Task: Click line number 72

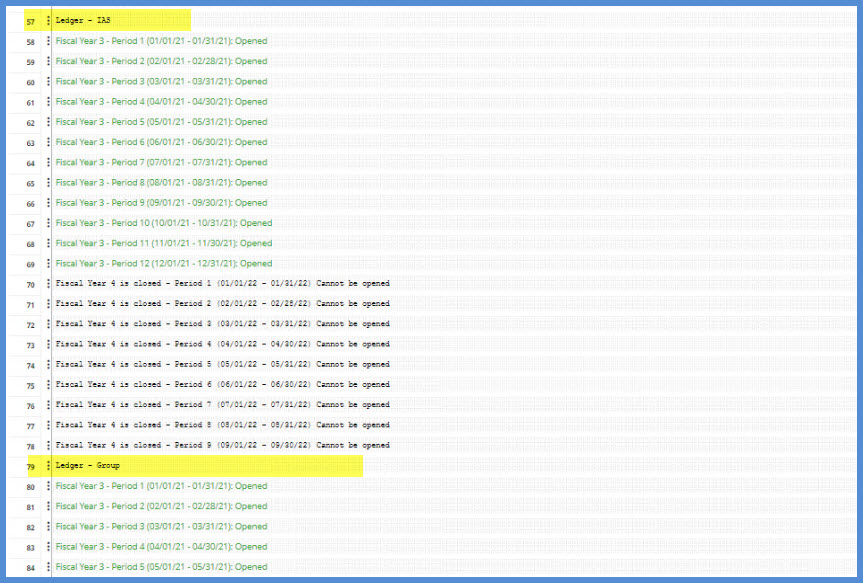Action: click(x=31, y=325)
